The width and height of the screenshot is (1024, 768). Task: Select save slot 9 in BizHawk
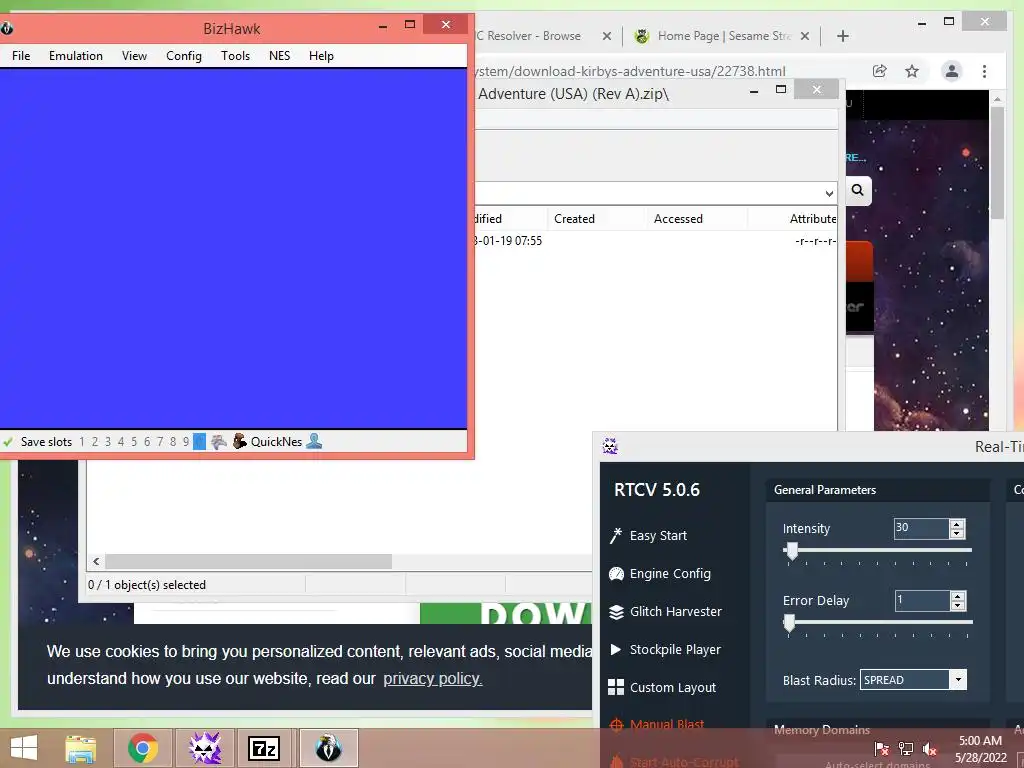point(186,442)
